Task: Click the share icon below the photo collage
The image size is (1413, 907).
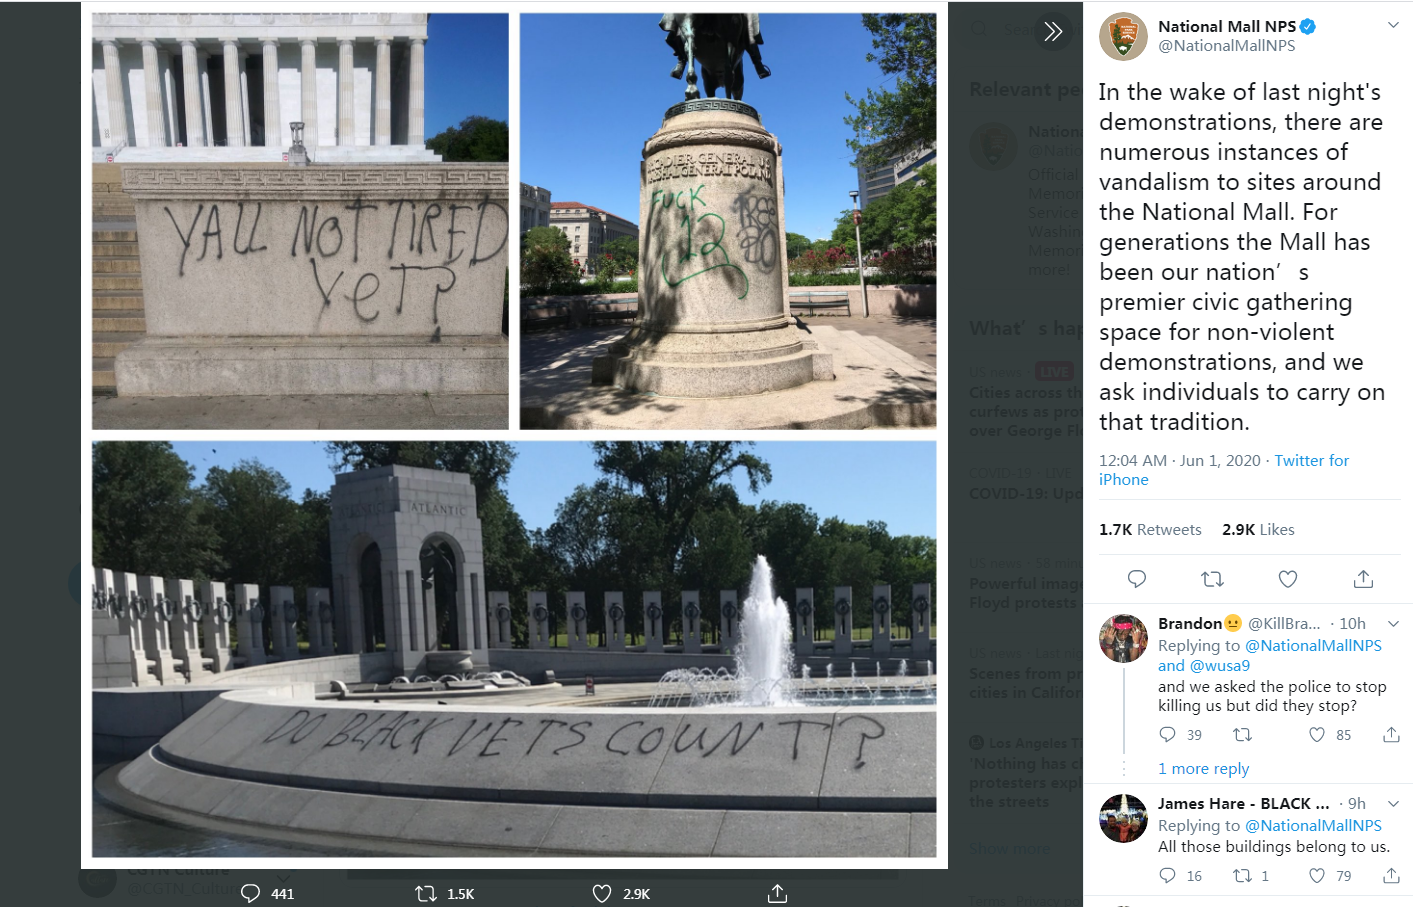Action: [x=777, y=893]
